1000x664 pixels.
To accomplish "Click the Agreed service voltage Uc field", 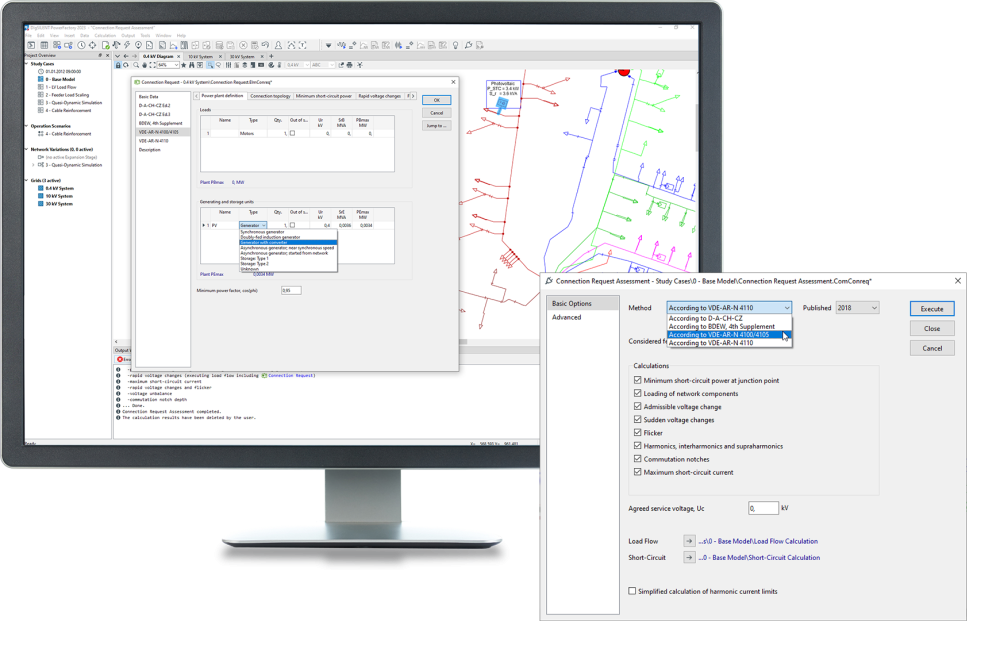I will 763,508.
